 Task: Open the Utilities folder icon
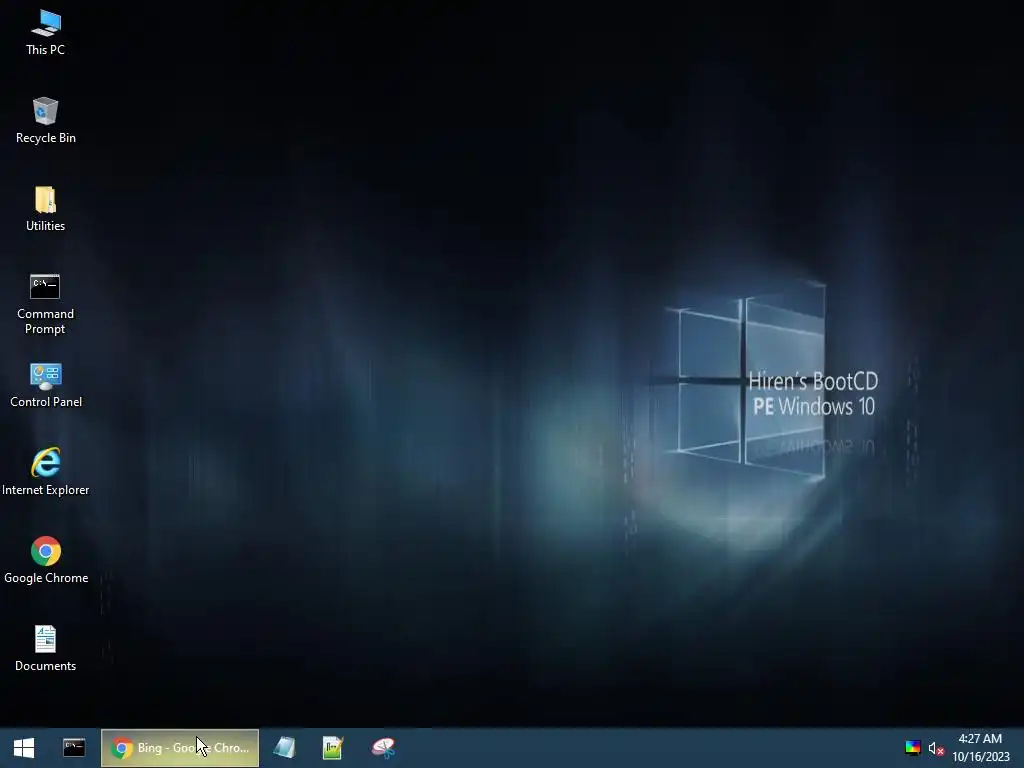pyautogui.click(x=45, y=209)
